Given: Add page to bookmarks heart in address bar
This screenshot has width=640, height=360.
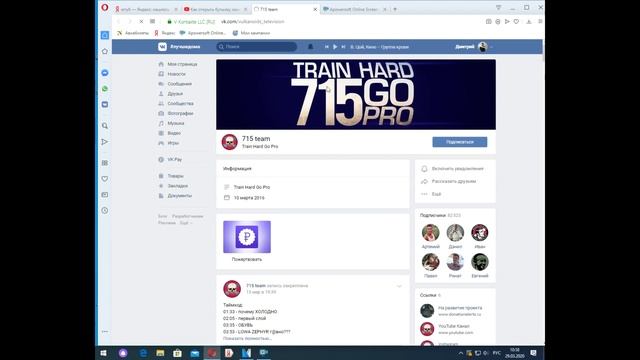Looking at the screenshot, I should pyautogui.click(x=516, y=22).
